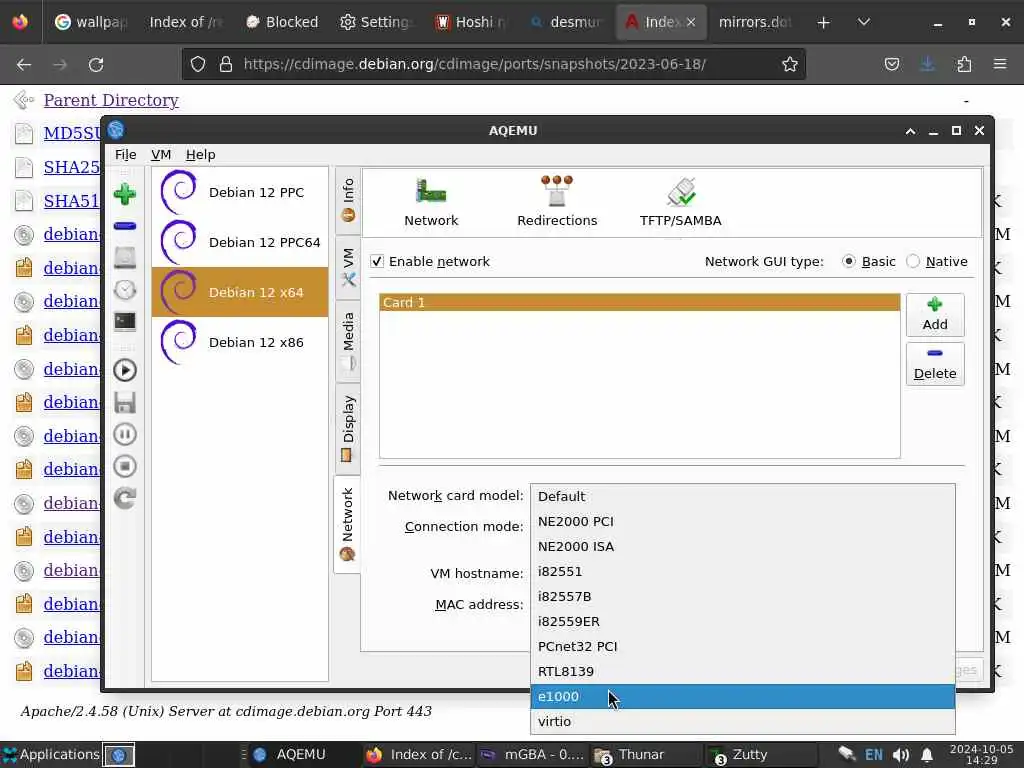Open the TFTP/SAMBA icon page
1024x768 pixels.
coord(680,202)
